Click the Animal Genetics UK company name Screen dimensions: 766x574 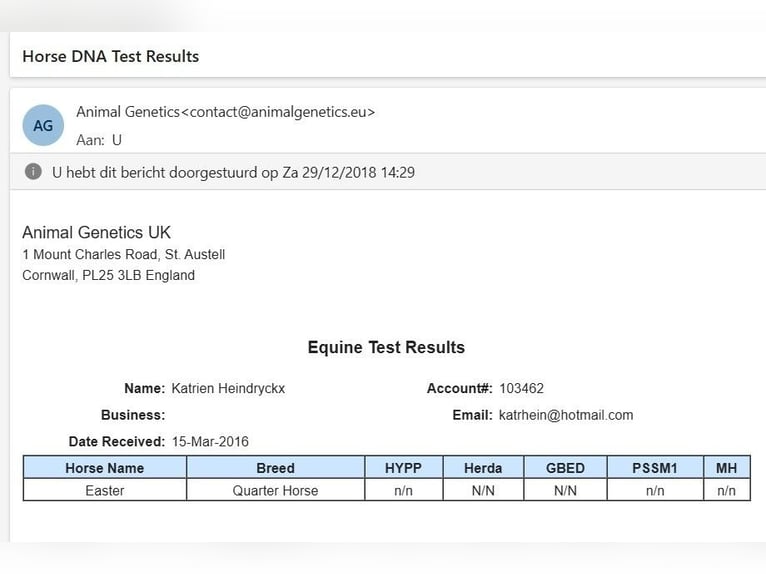click(96, 232)
